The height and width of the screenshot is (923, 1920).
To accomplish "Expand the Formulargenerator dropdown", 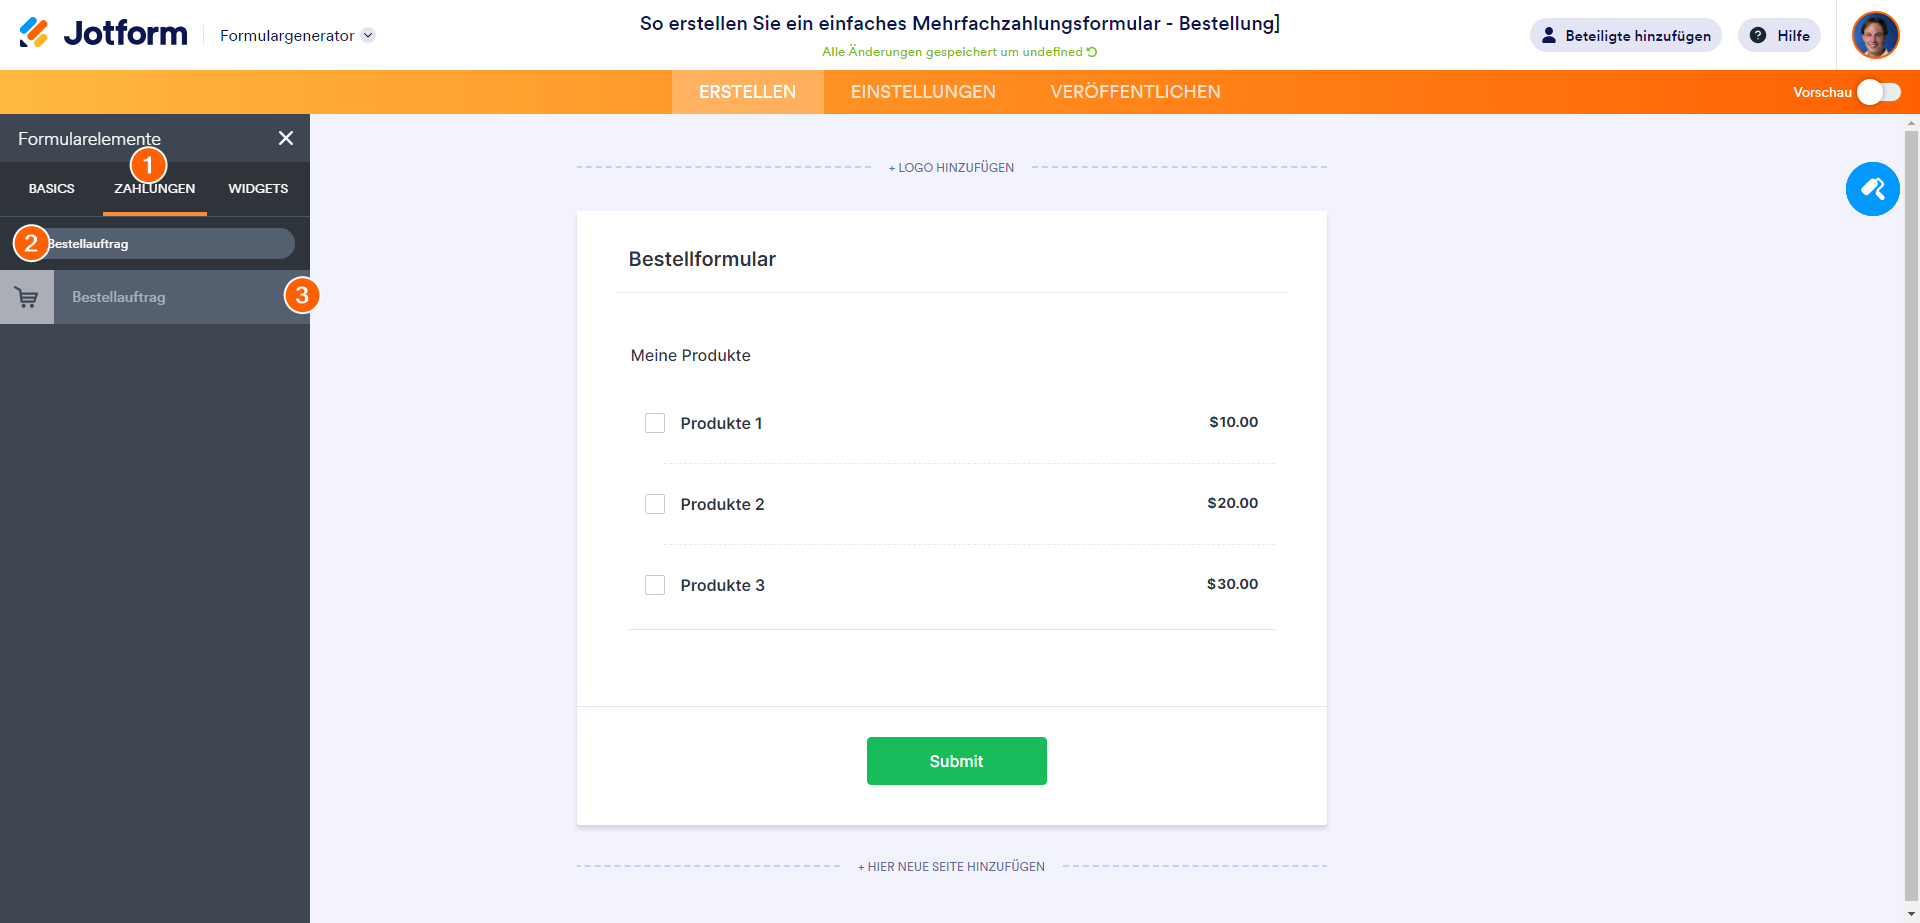I will coord(368,35).
